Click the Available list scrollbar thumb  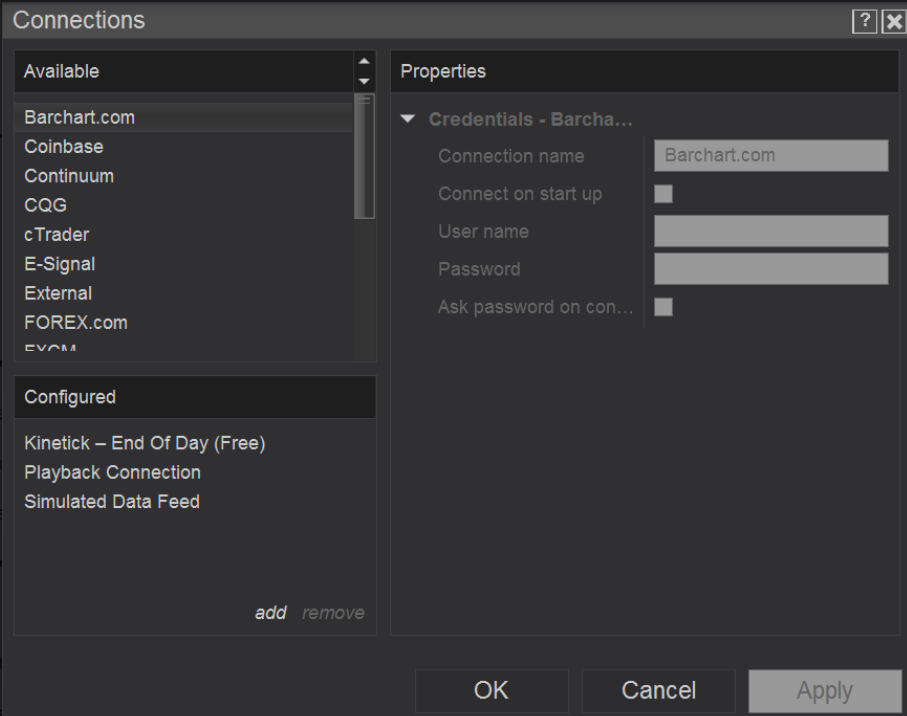(x=364, y=156)
